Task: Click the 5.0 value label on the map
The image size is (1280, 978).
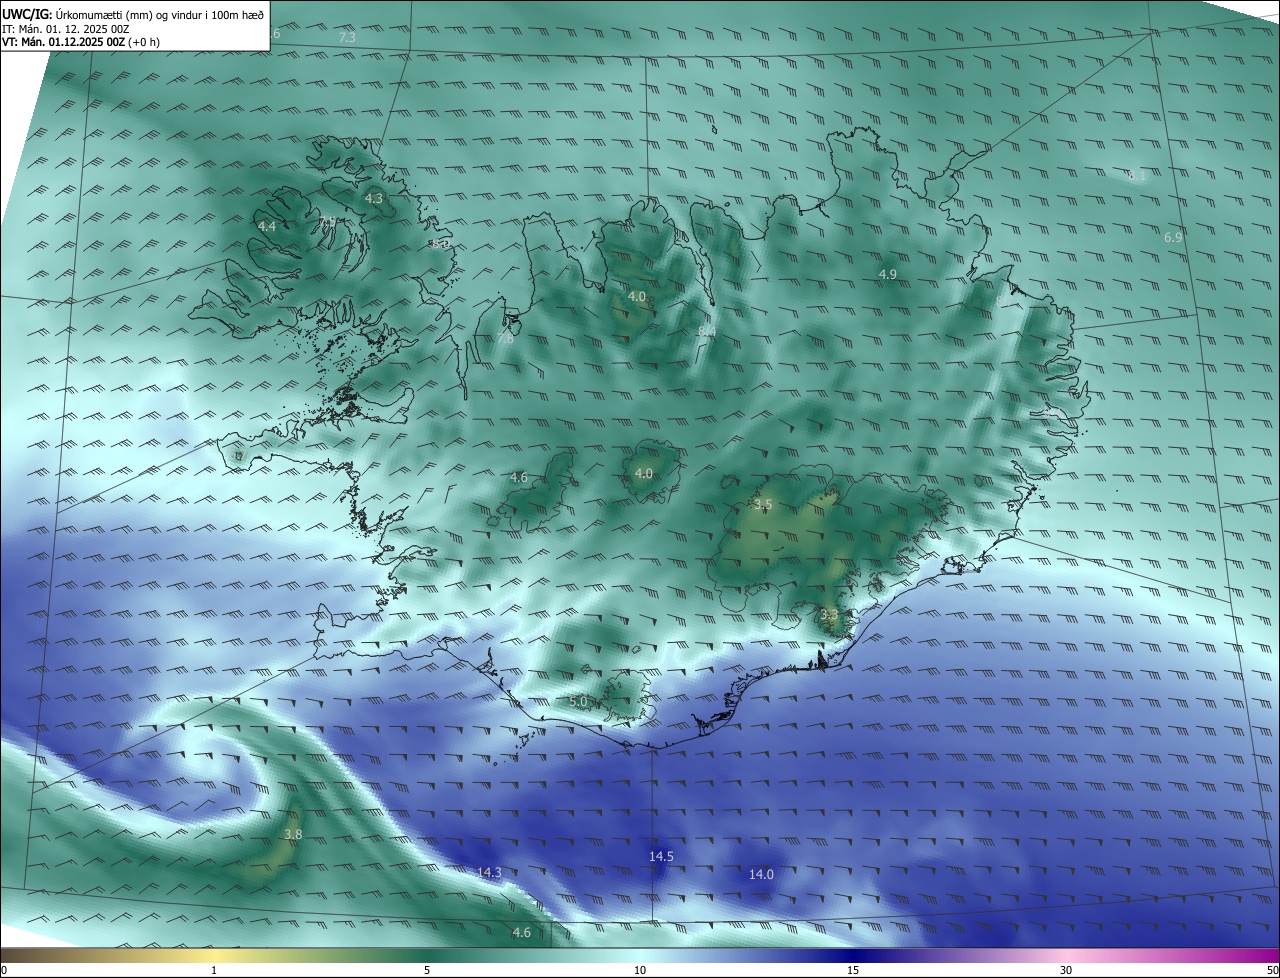Action: [x=578, y=702]
